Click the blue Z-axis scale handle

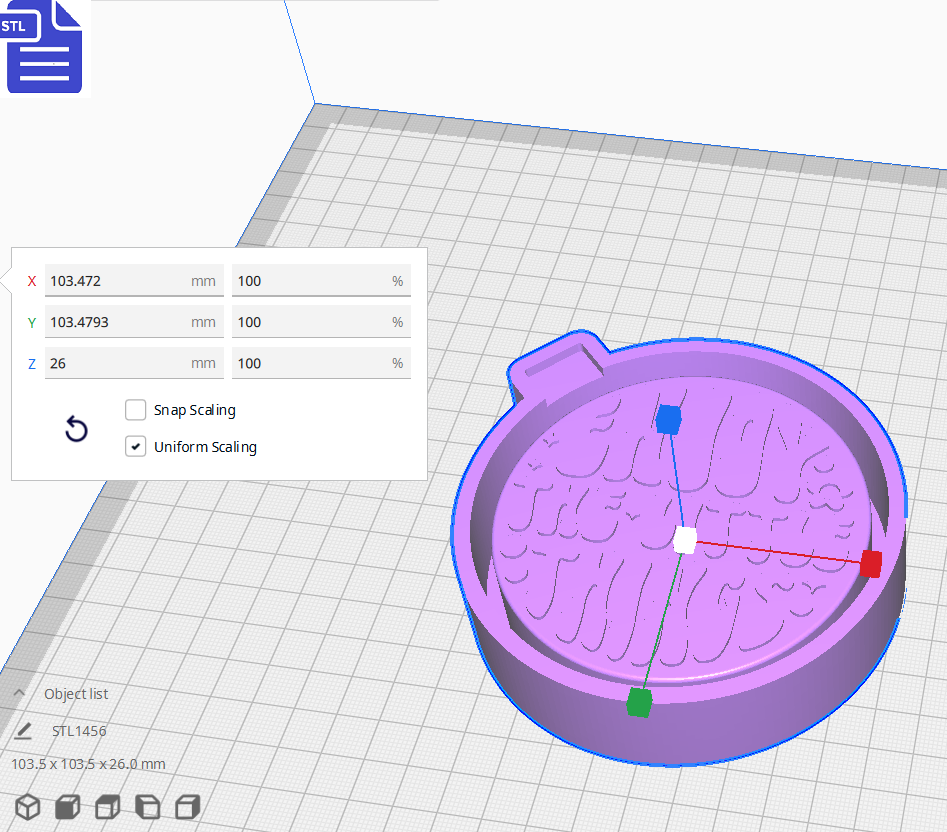click(x=667, y=420)
